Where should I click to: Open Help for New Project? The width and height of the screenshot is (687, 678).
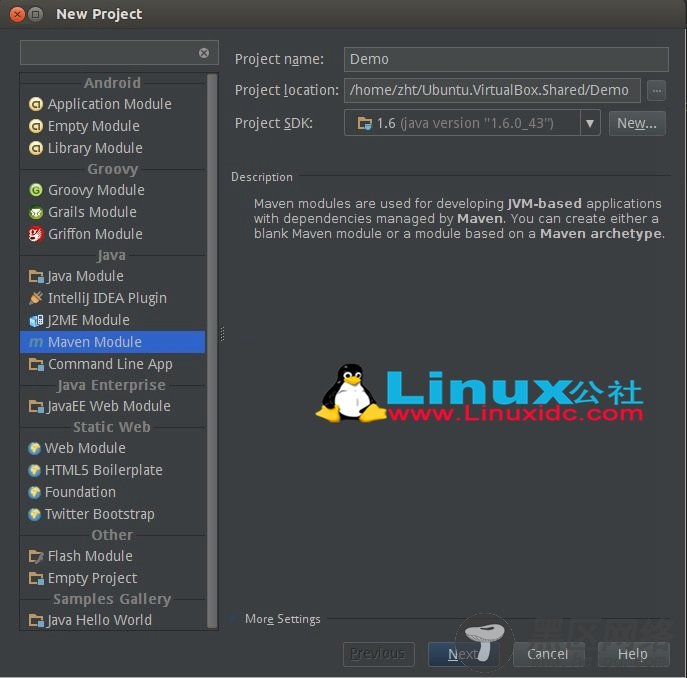click(633, 654)
